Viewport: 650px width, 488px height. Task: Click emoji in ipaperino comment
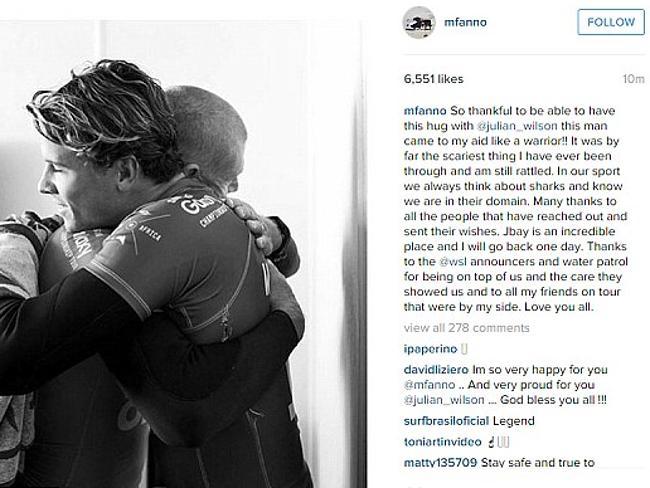coord(464,349)
